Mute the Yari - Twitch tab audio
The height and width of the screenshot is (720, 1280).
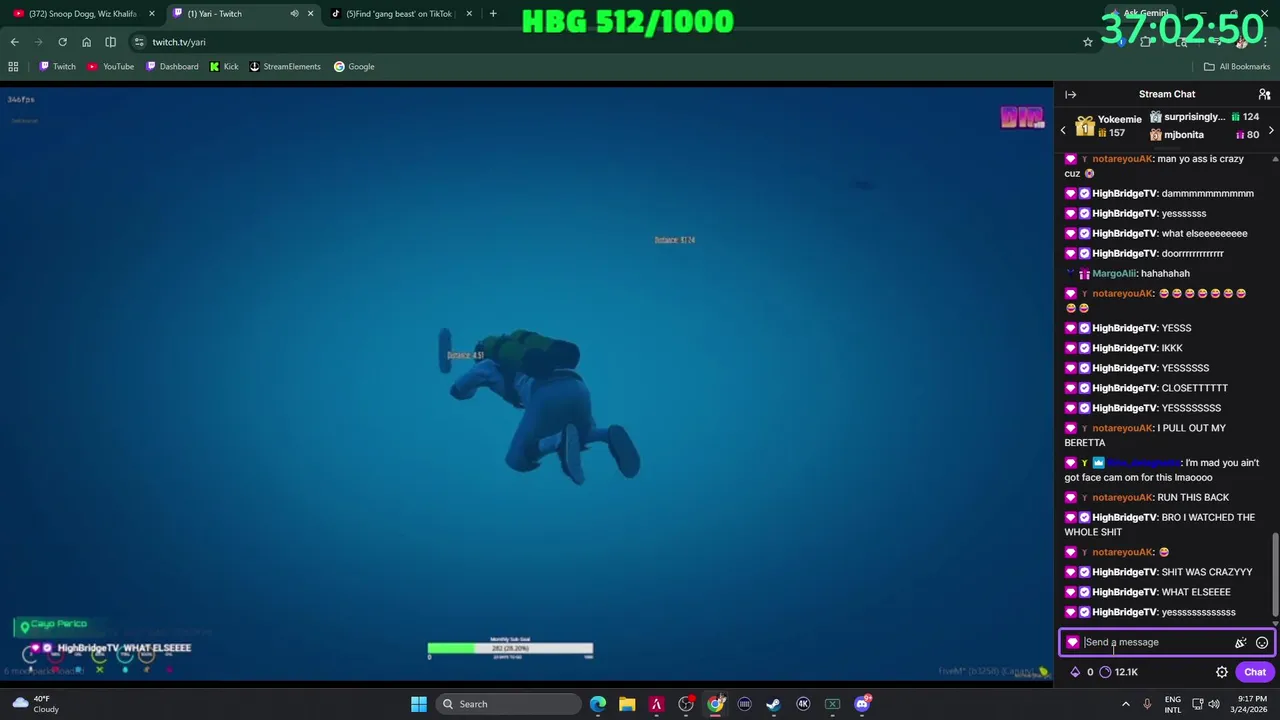tap(295, 14)
